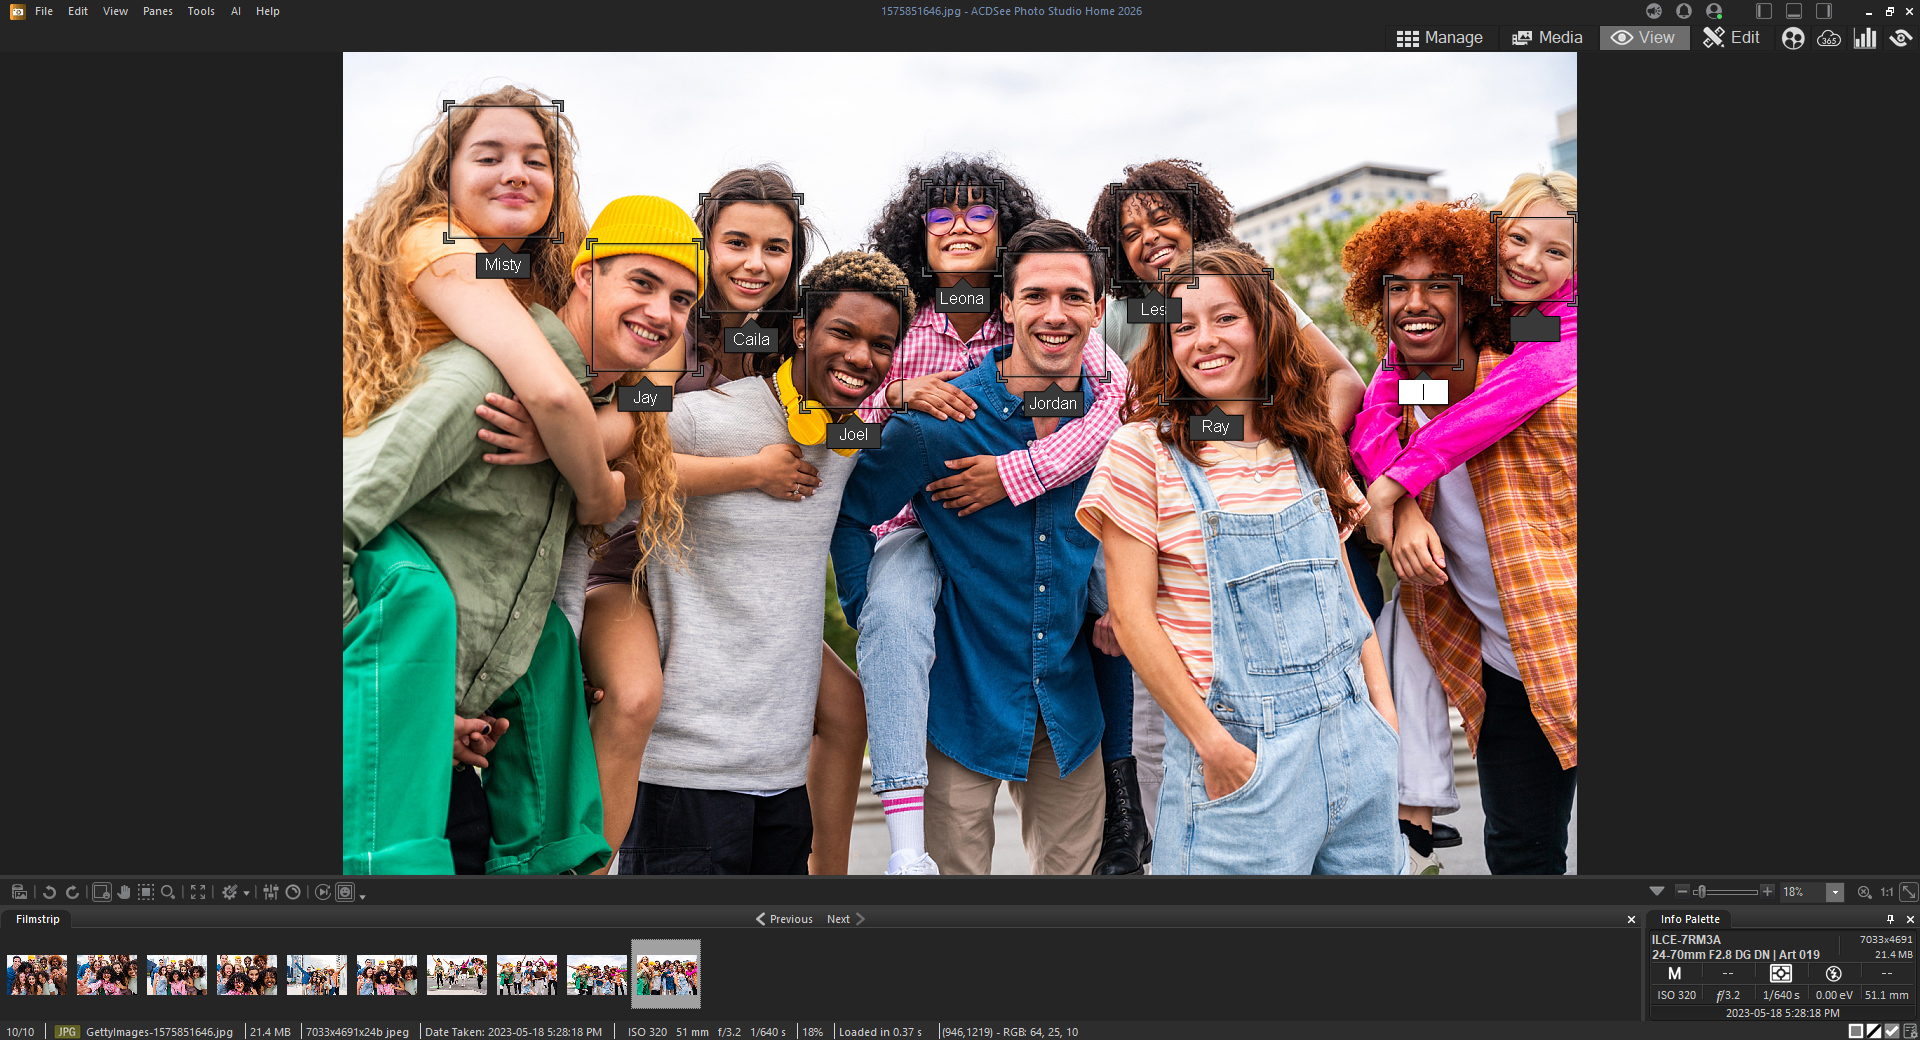Click the empty face name input field

click(x=1422, y=392)
